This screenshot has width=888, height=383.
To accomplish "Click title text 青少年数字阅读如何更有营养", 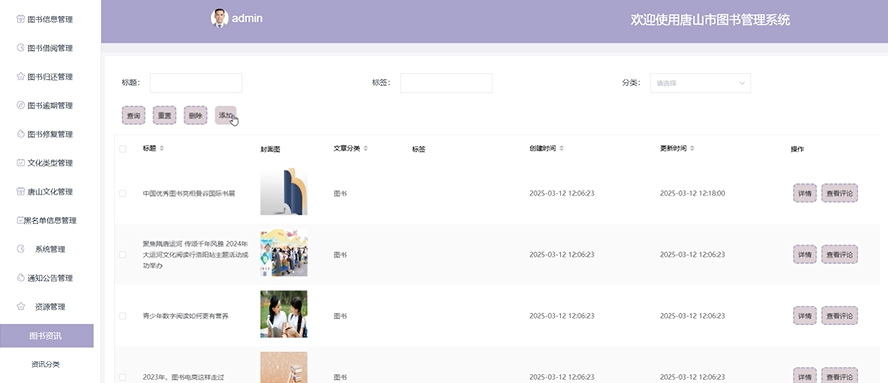I will 186,316.
